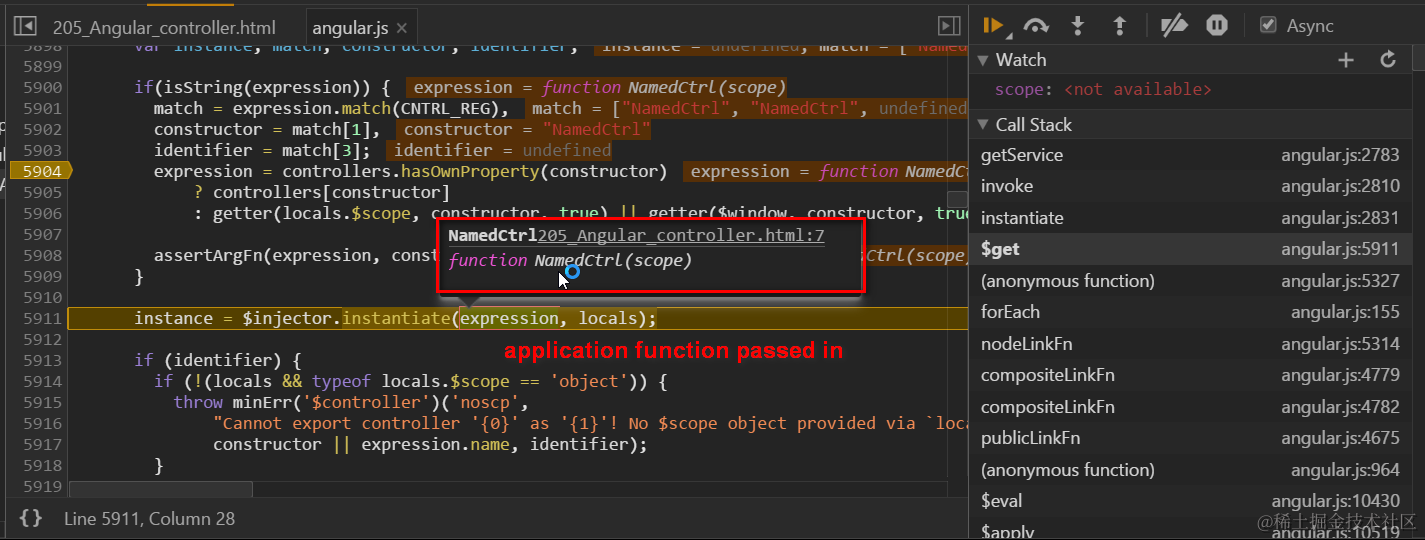Place cursor on 'instantiate' in line 5911
Screen dimensions: 1425x540
click(x=396, y=318)
